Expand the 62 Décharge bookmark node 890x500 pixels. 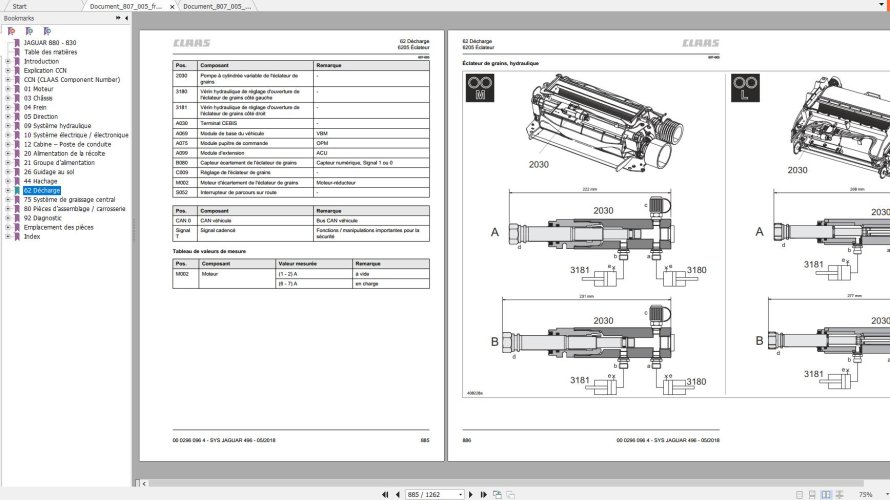tap(8, 191)
